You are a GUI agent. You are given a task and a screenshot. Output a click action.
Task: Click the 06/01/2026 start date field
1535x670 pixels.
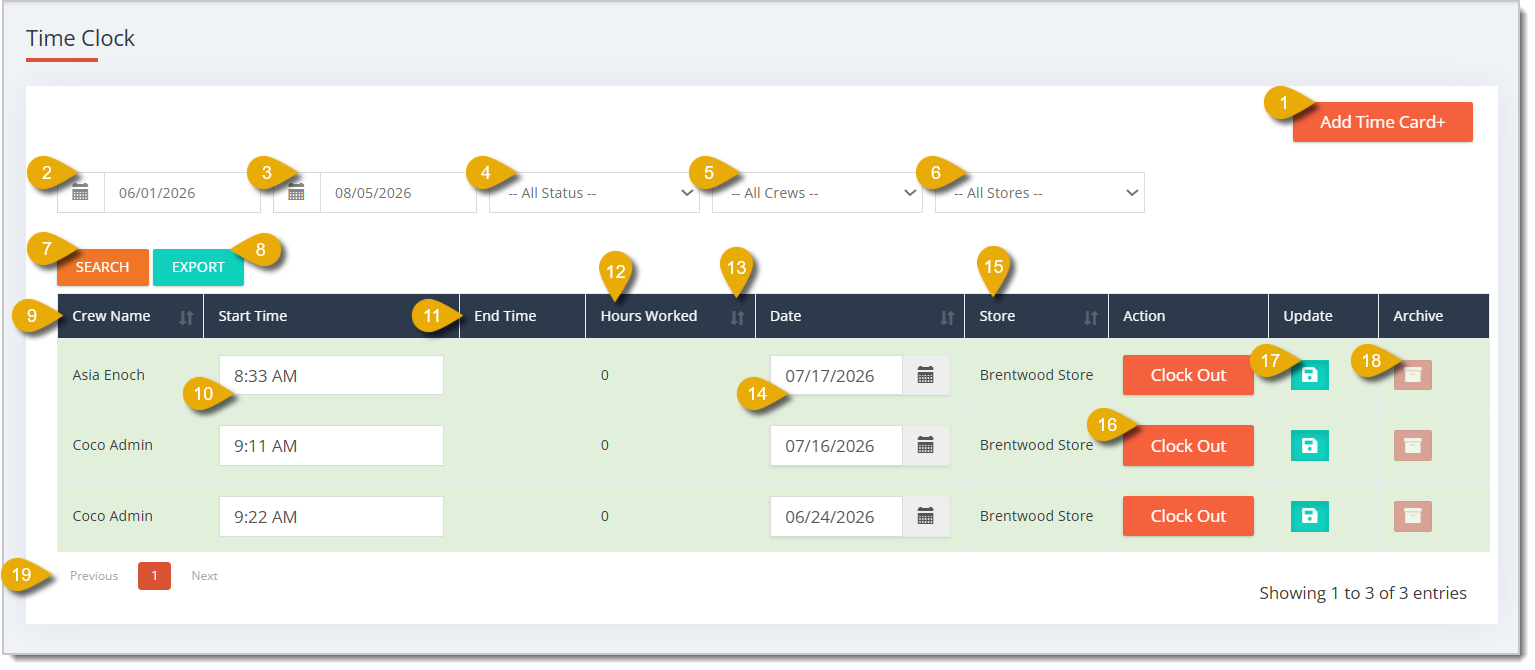[x=182, y=192]
